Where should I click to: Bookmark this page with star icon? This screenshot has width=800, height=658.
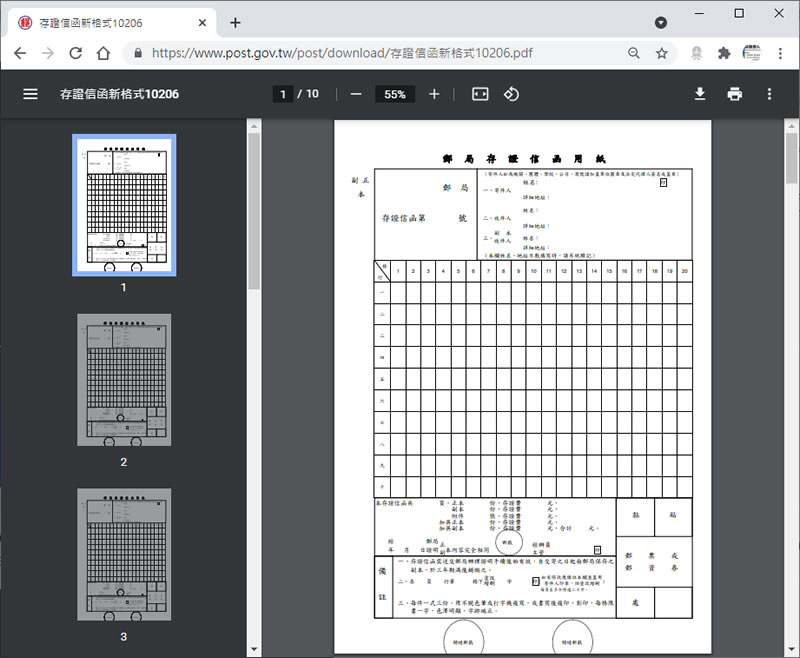(661, 53)
